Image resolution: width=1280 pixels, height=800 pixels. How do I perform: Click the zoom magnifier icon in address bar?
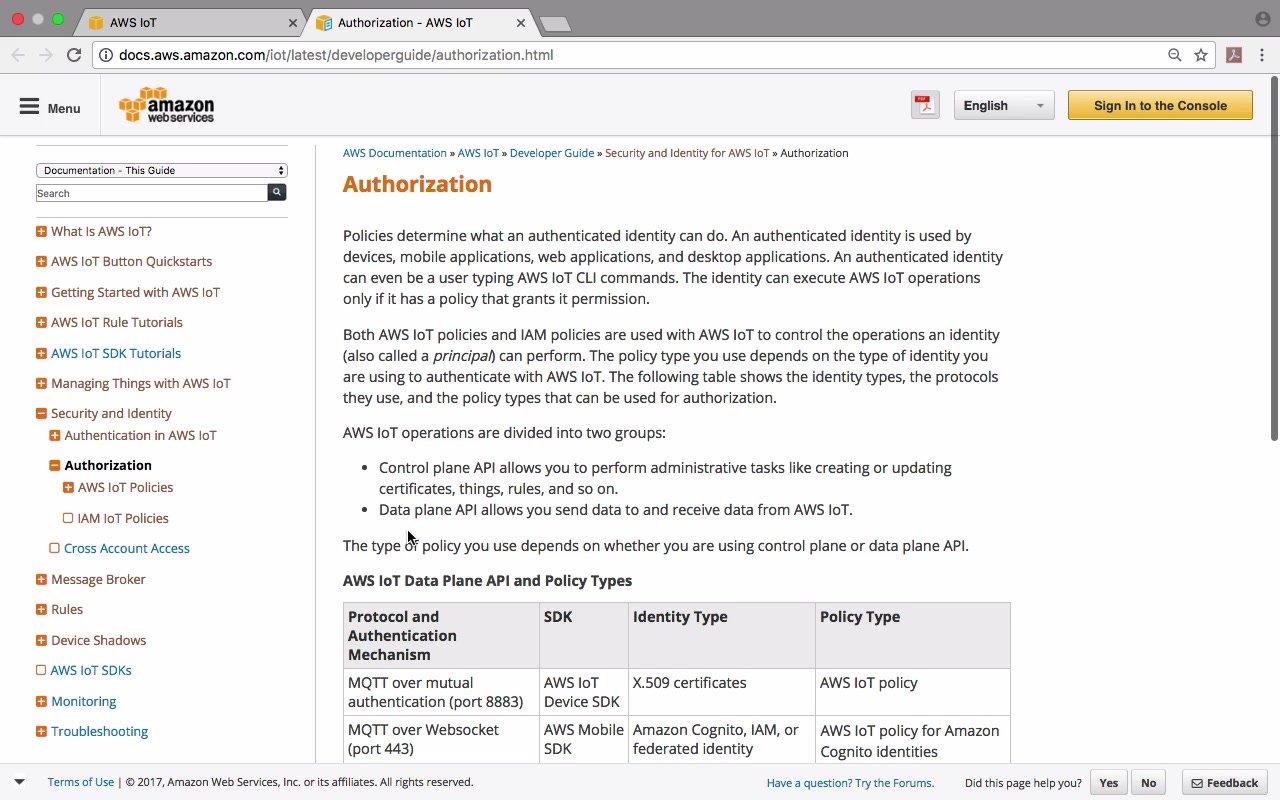pyautogui.click(x=1175, y=55)
